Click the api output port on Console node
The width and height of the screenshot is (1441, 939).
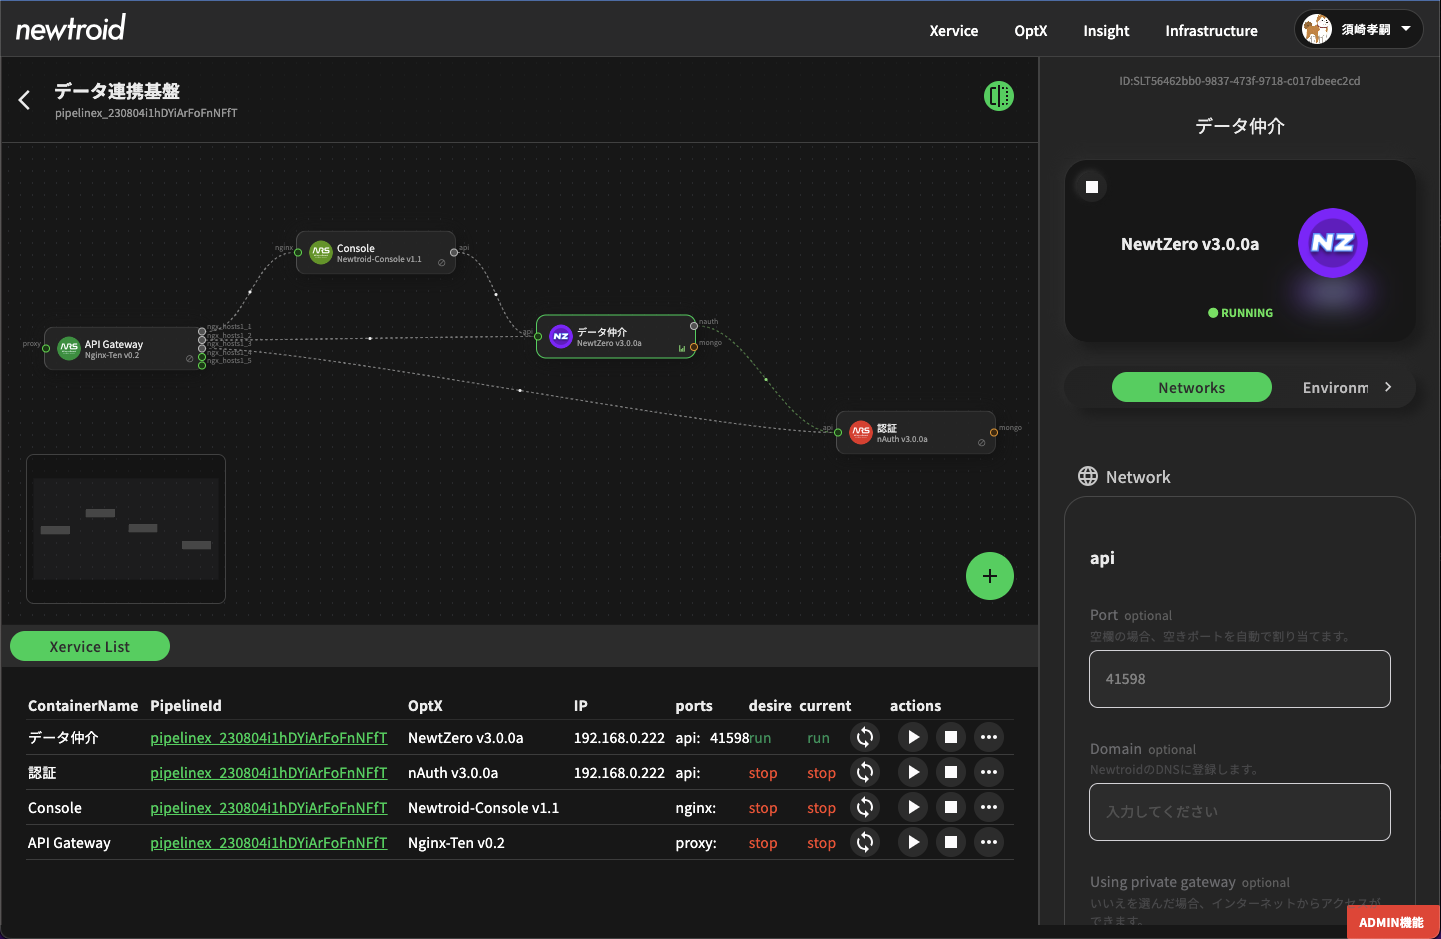point(454,253)
